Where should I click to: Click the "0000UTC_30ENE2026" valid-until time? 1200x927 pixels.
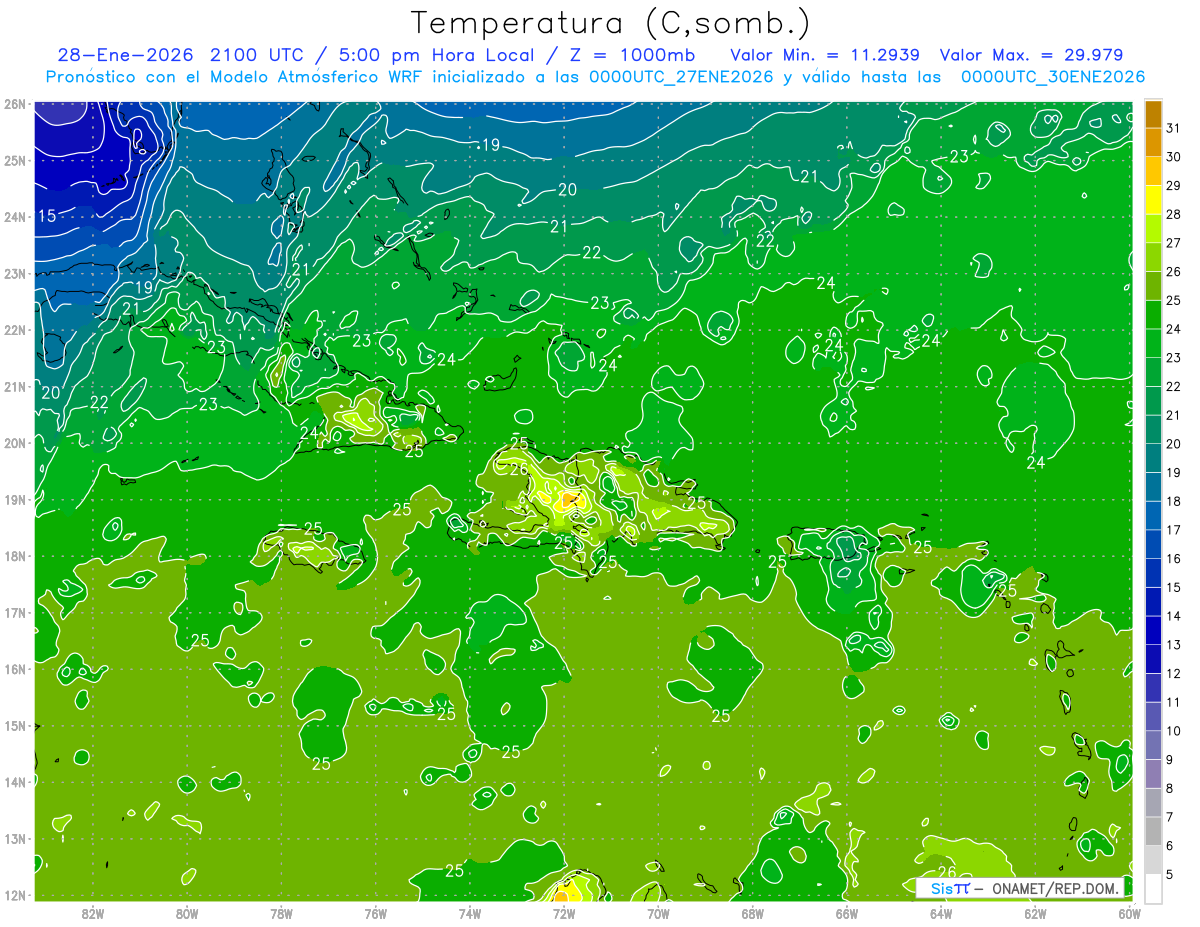tap(1052, 77)
